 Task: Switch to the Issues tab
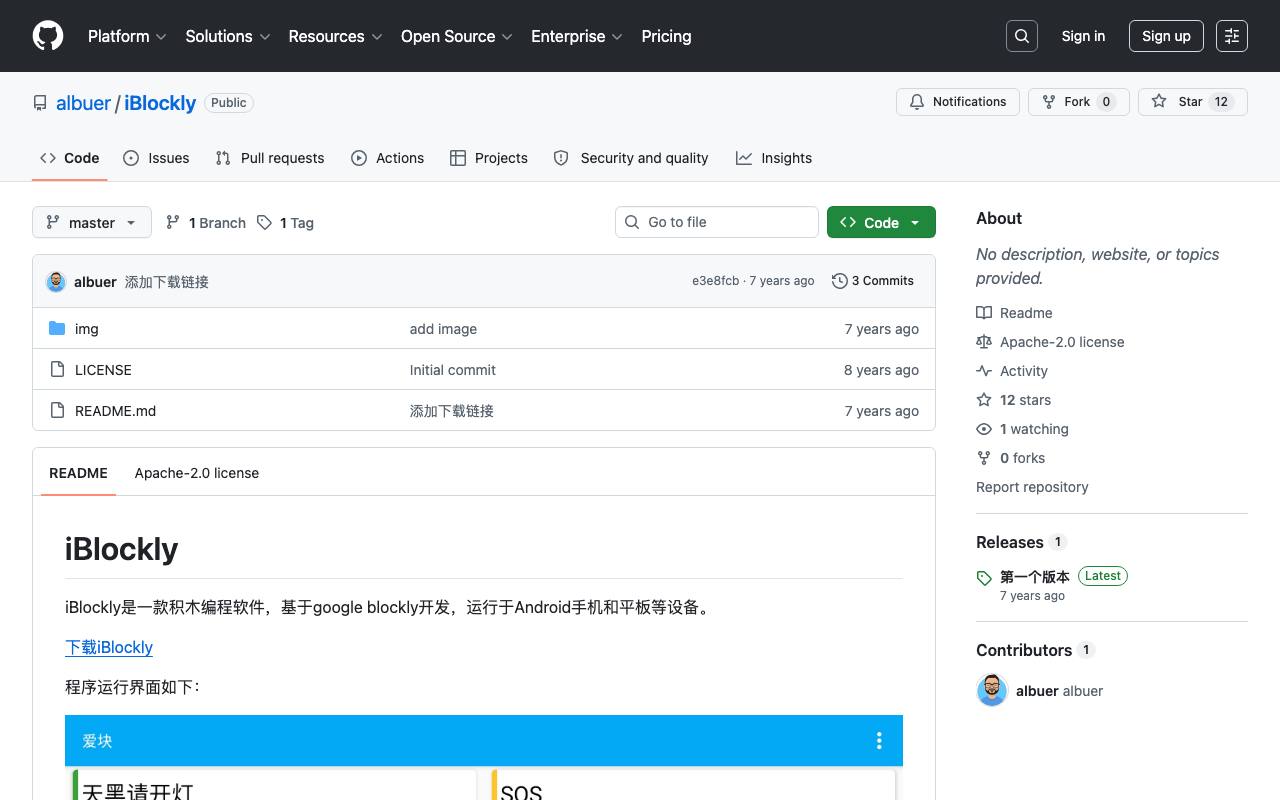[156, 158]
